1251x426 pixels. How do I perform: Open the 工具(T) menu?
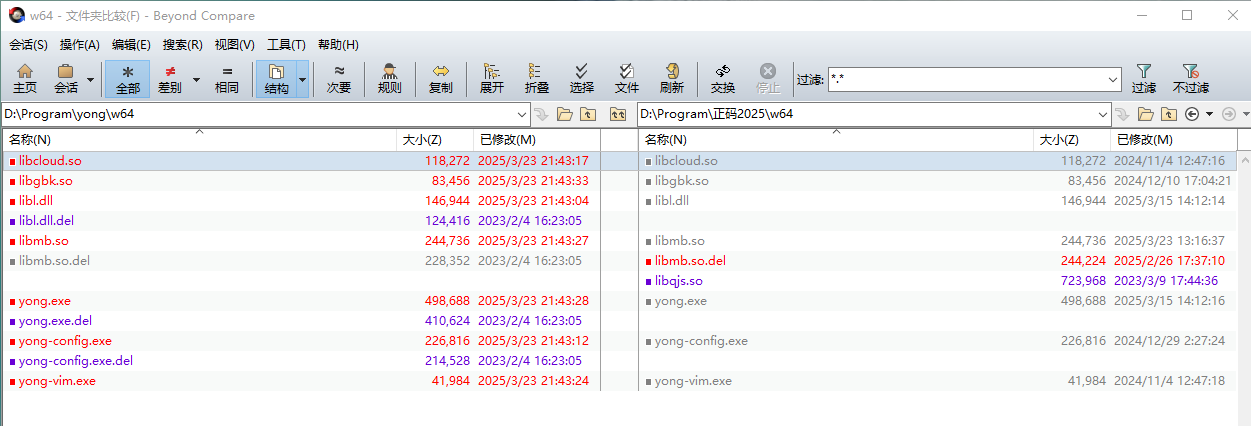pyautogui.click(x=286, y=45)
